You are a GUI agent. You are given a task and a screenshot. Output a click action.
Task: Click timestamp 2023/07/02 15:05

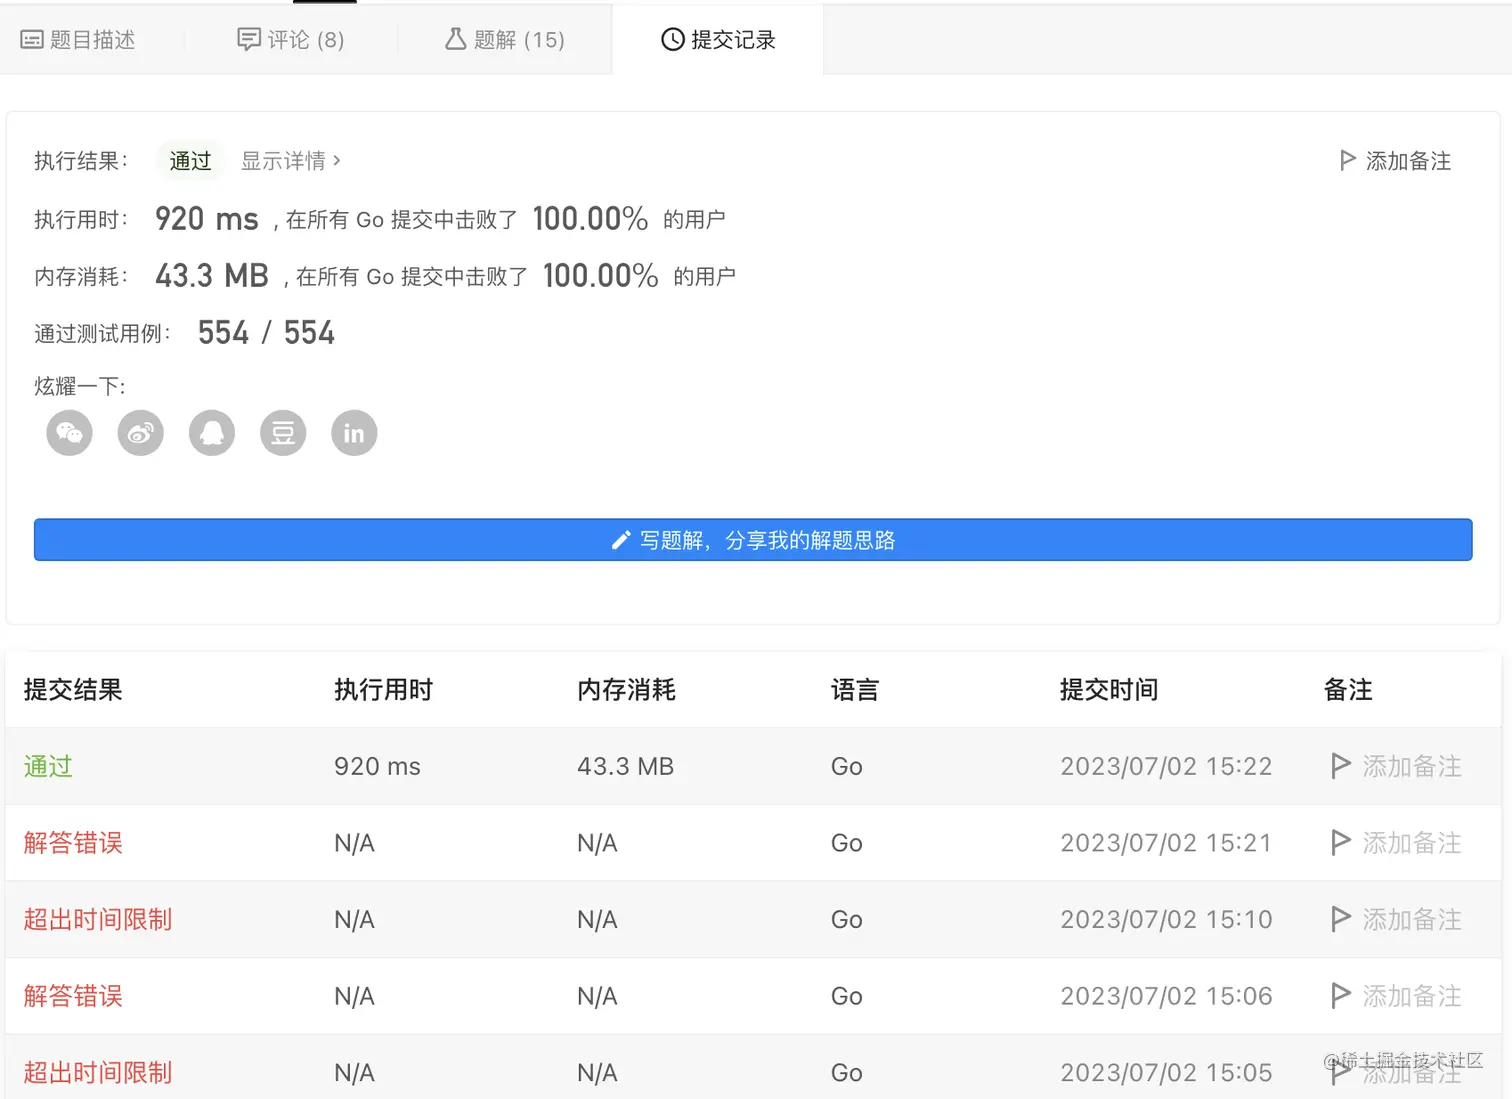1166,1072
